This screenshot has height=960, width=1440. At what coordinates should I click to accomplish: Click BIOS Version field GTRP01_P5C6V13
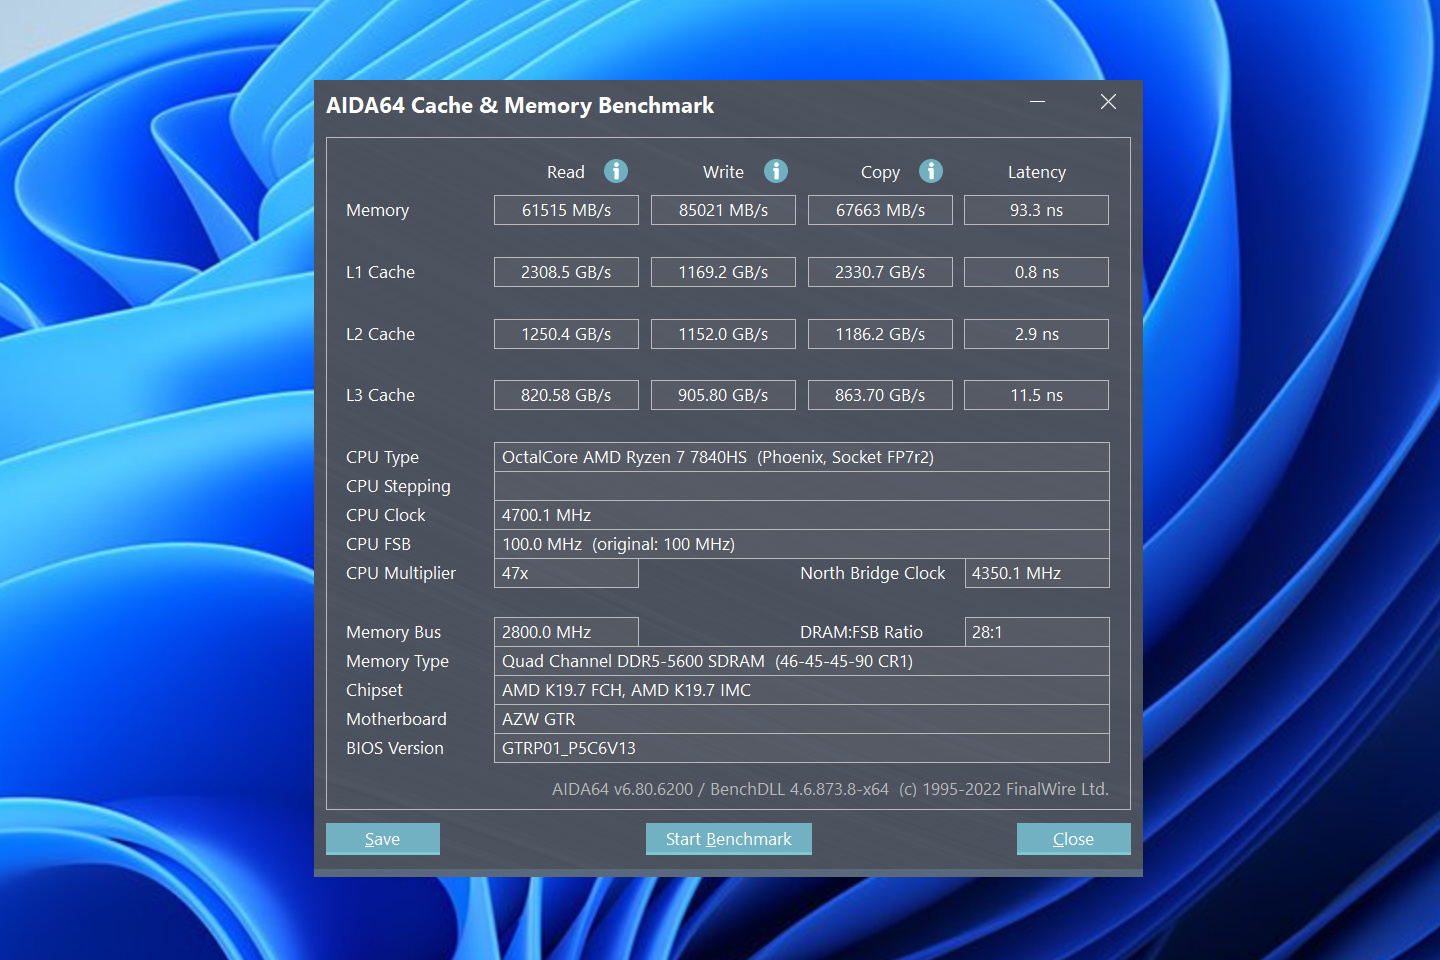click(x=802, y=748)
